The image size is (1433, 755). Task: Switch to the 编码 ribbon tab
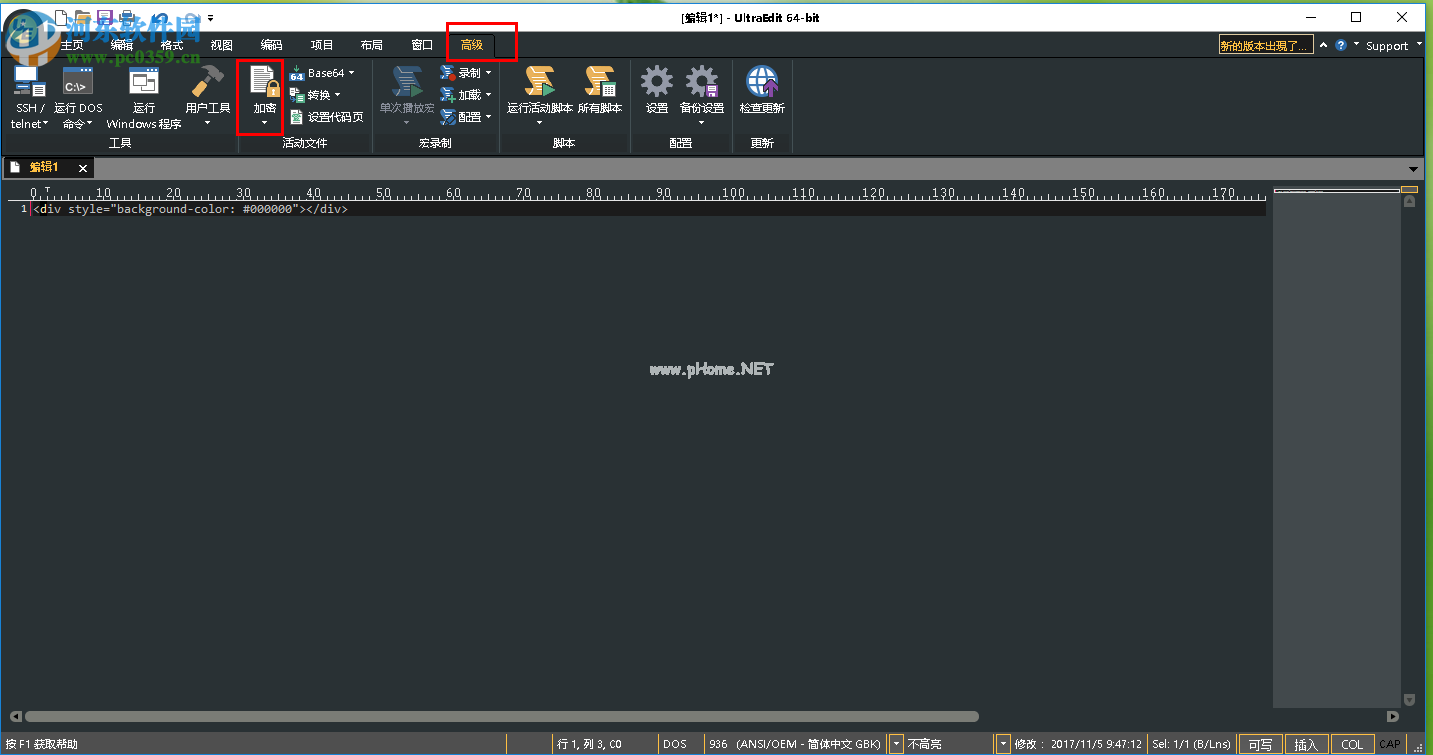tap(272, 45)
